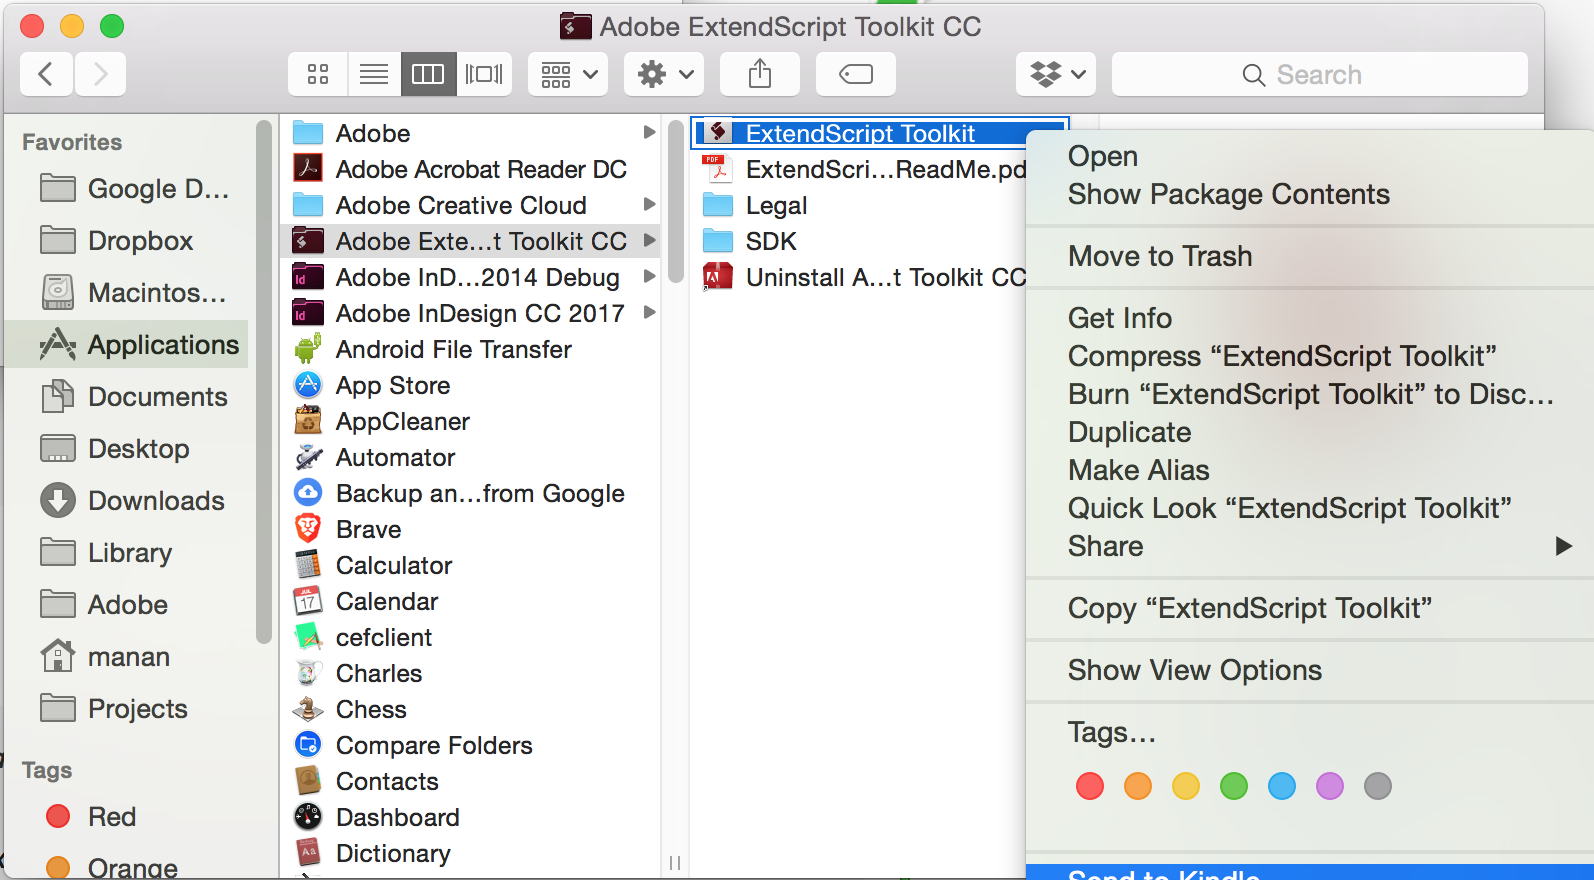Expand Adobe InDesign 2014 Debug arrow

point(649,276)
